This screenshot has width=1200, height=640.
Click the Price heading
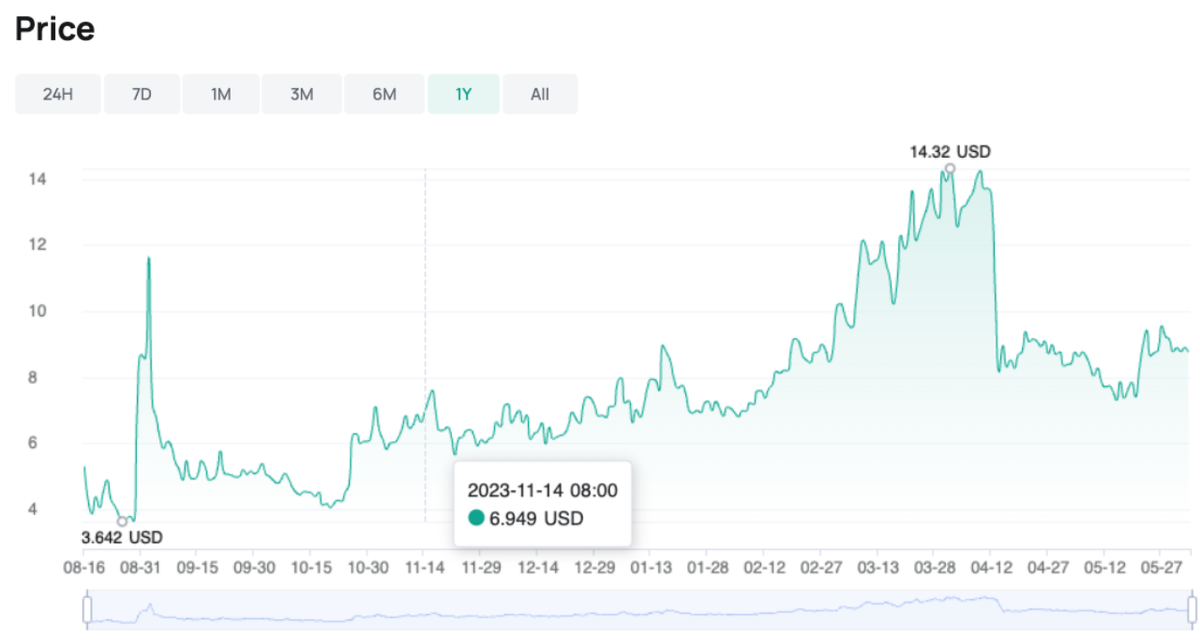point(55,30)
